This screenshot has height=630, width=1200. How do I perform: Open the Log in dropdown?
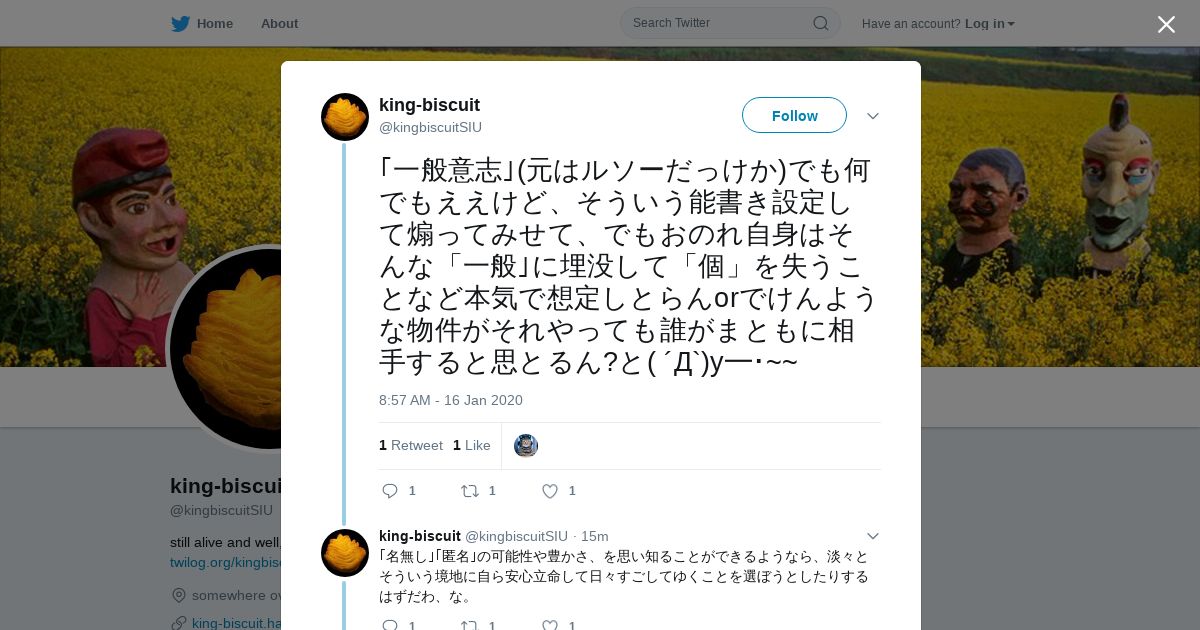[x=990, y=24]
